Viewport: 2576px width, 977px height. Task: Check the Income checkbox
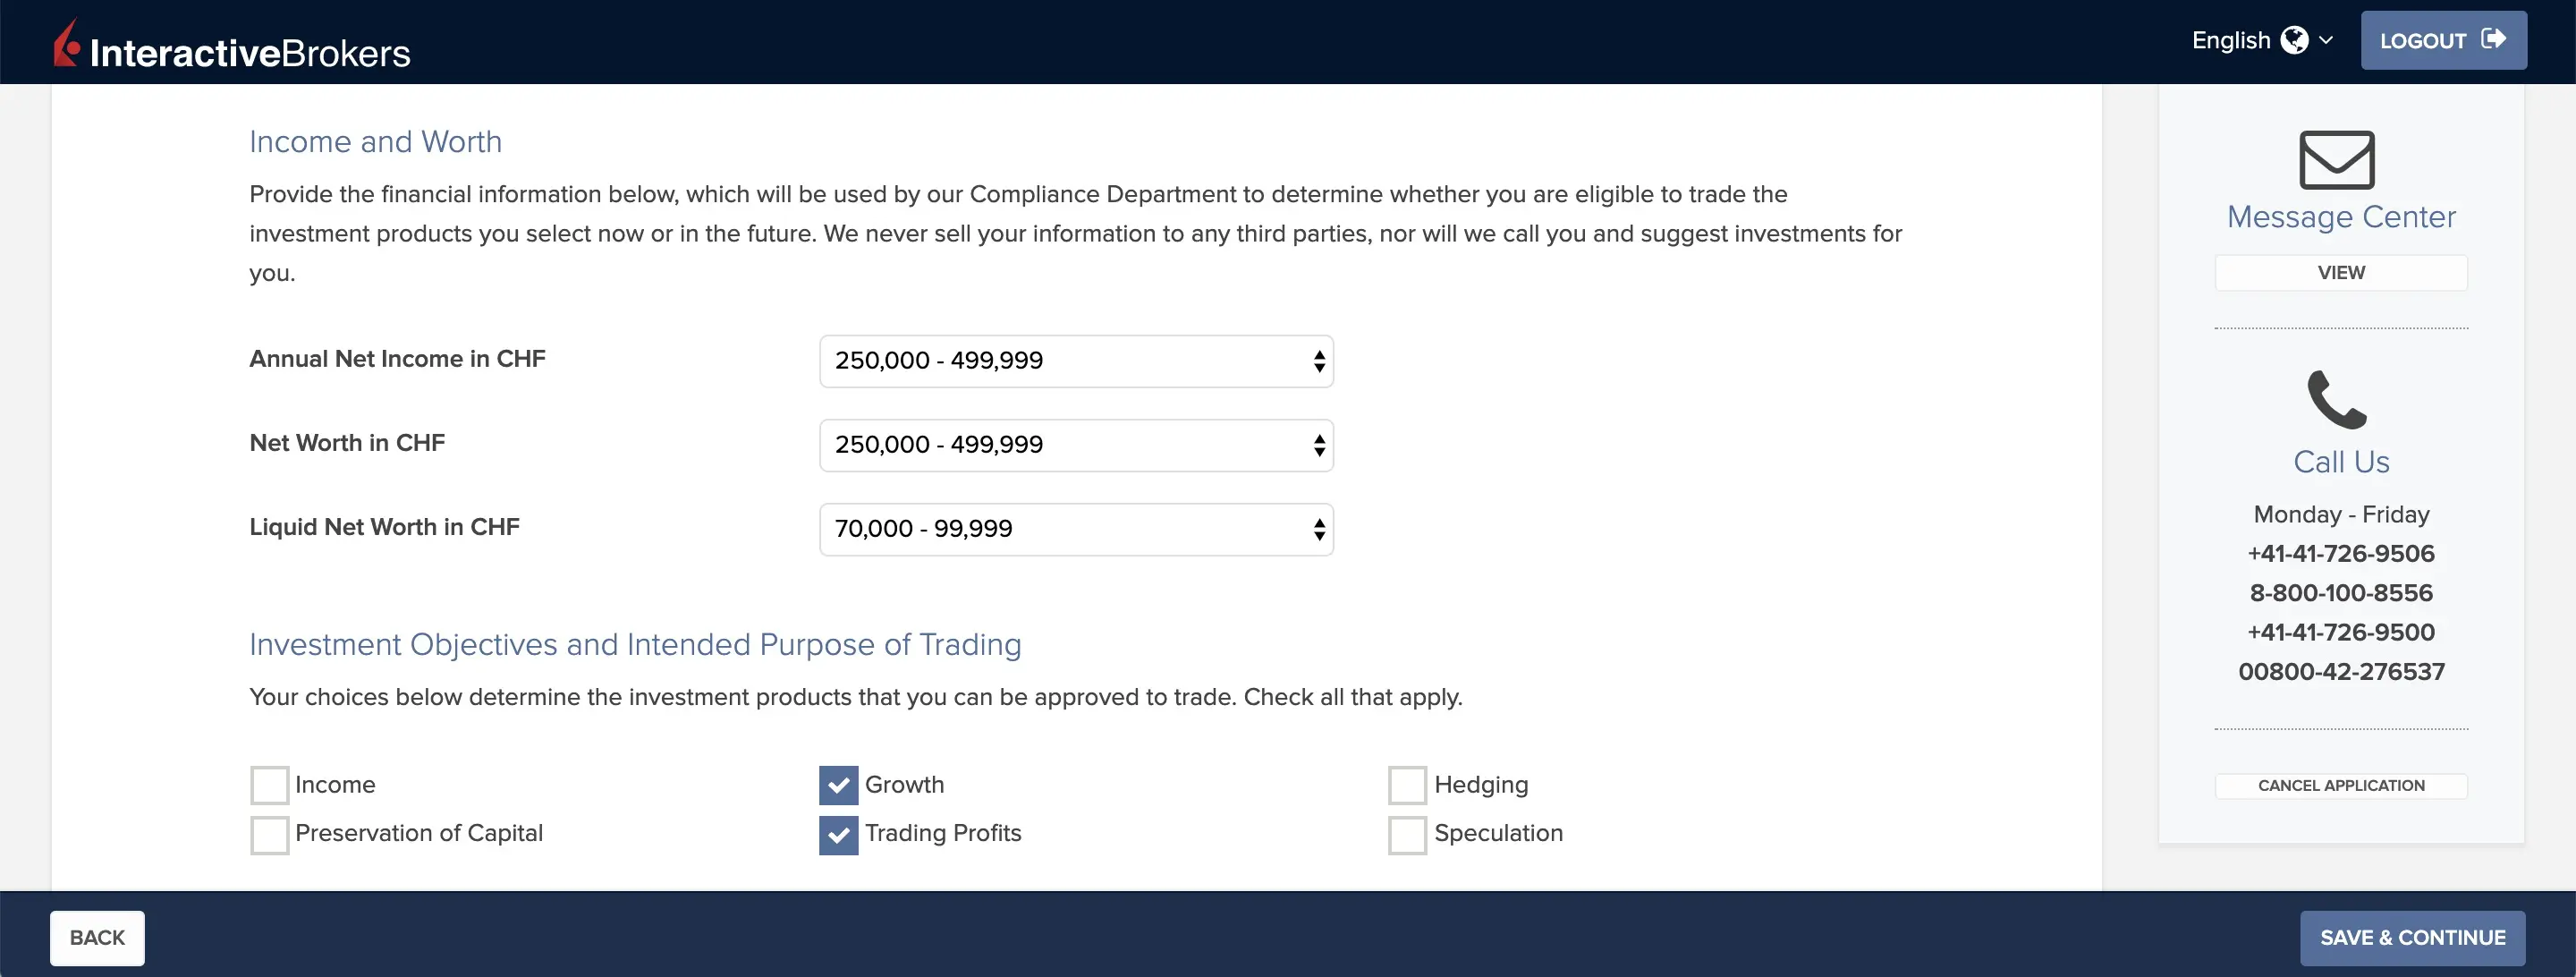(x=269, y=785)
